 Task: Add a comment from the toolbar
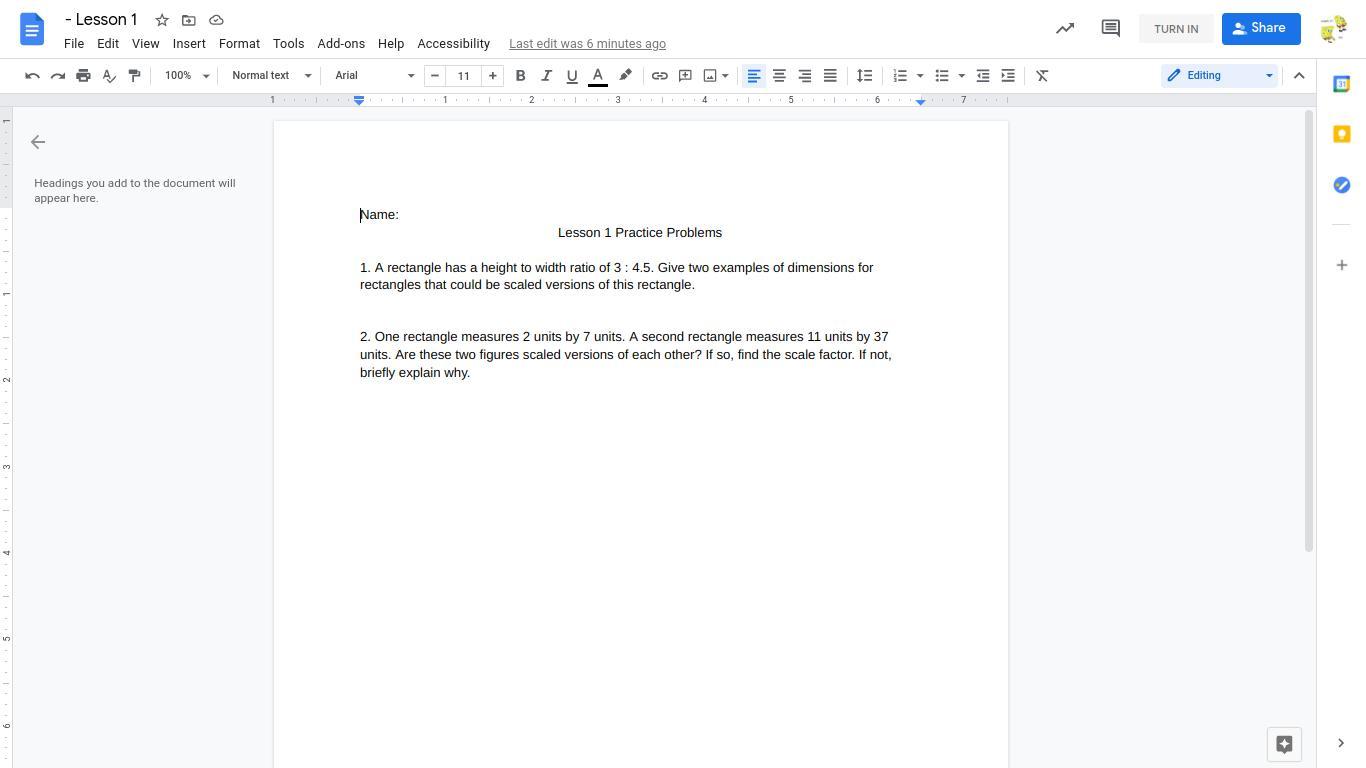tap(685, 76)
